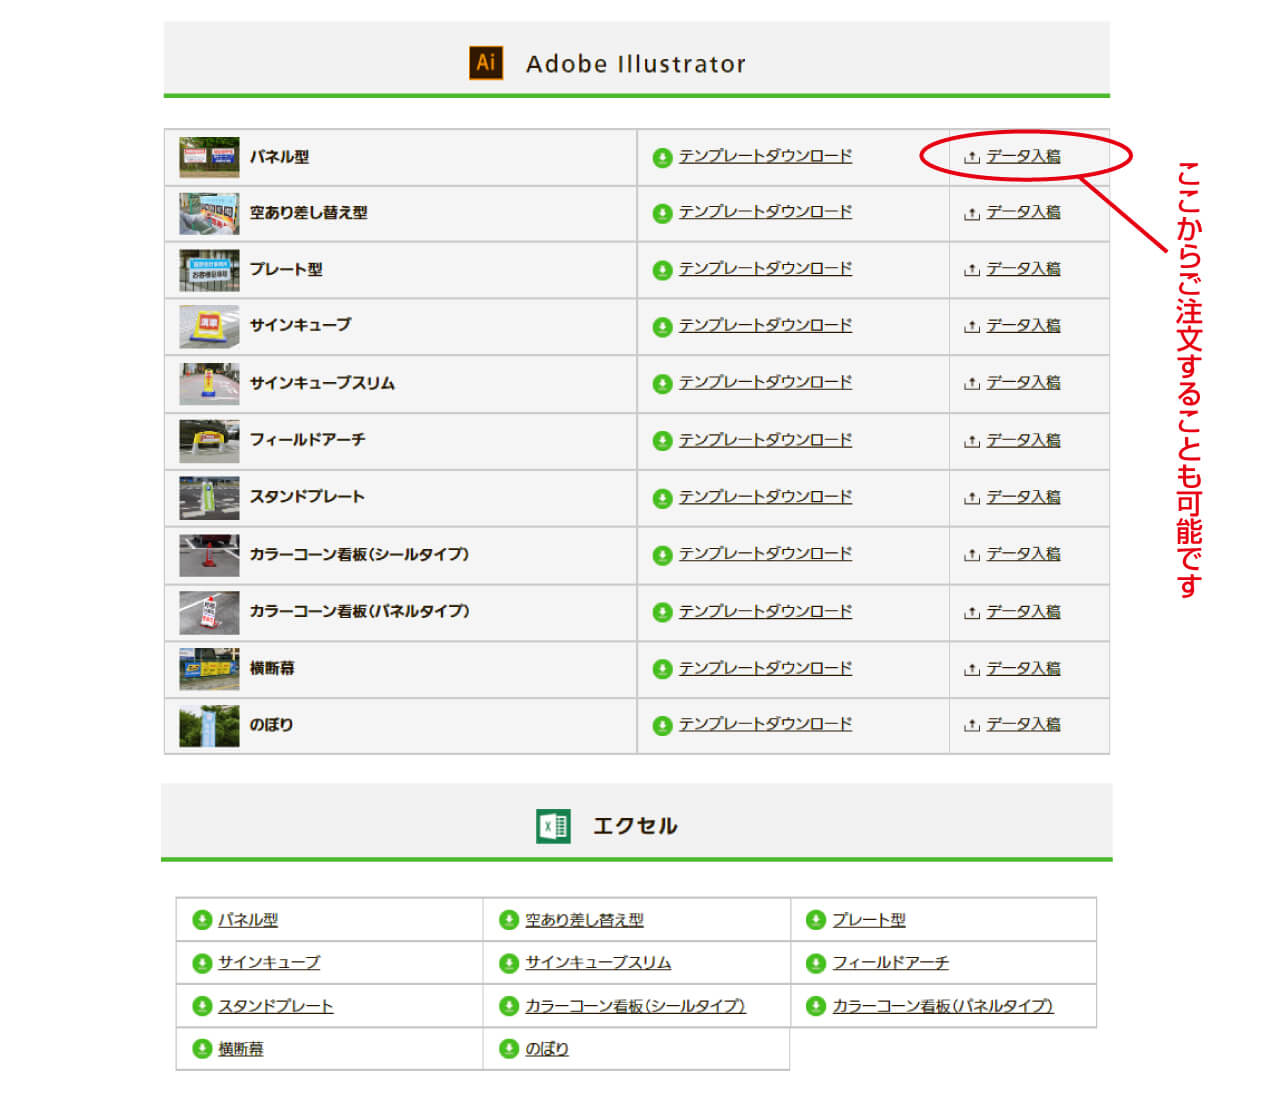Click upload icon in フィールドアーチ row
Screen dimensions: 1280x1094
971,441
